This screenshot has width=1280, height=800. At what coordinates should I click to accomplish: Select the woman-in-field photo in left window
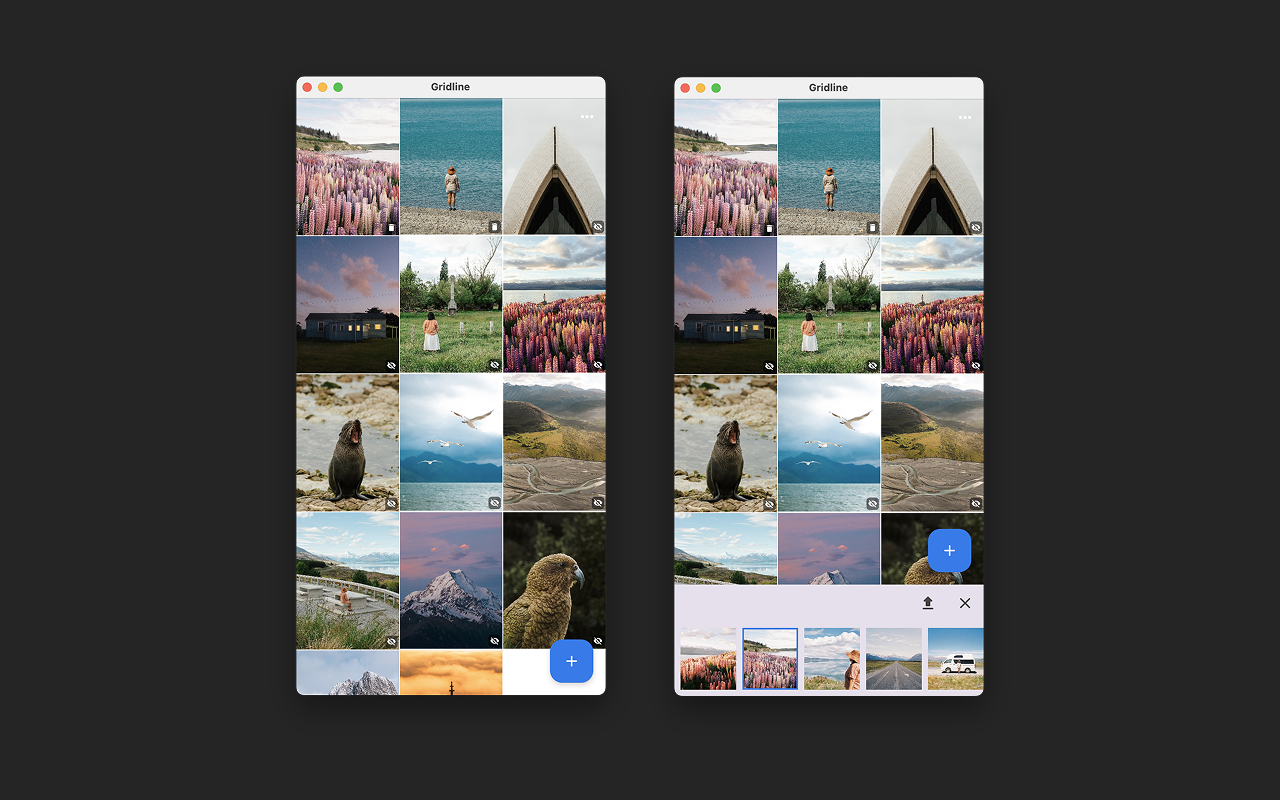pos(451,305)
